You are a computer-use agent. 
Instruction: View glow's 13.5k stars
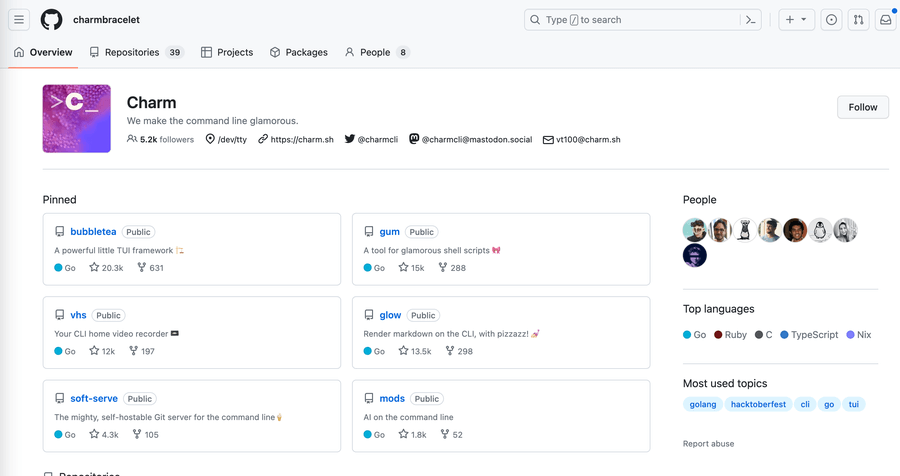415,351
